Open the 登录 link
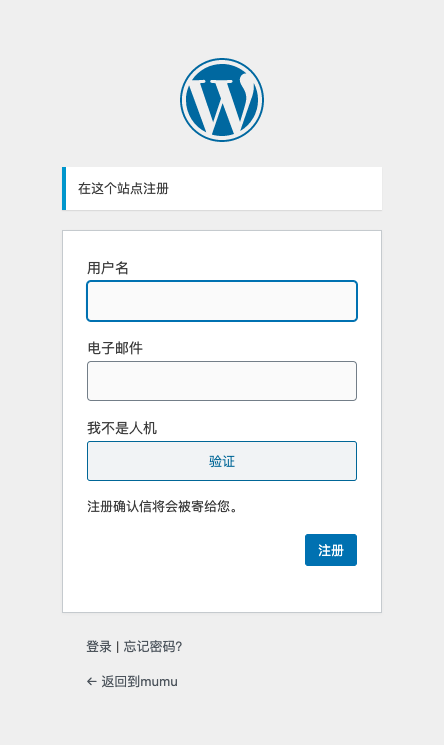Screen dimensions: 444x745 coord(99,647)
